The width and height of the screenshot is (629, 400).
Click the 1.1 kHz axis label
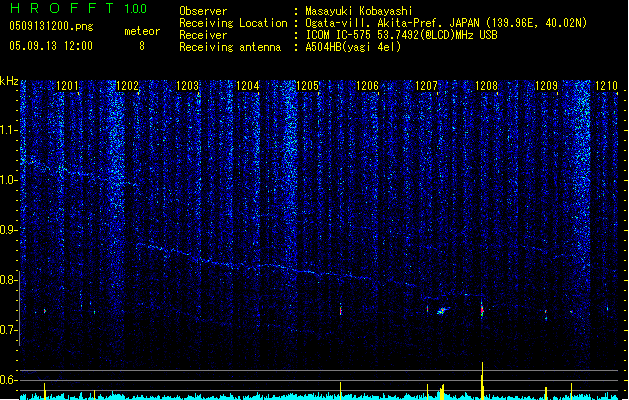[x=8, y=130]
